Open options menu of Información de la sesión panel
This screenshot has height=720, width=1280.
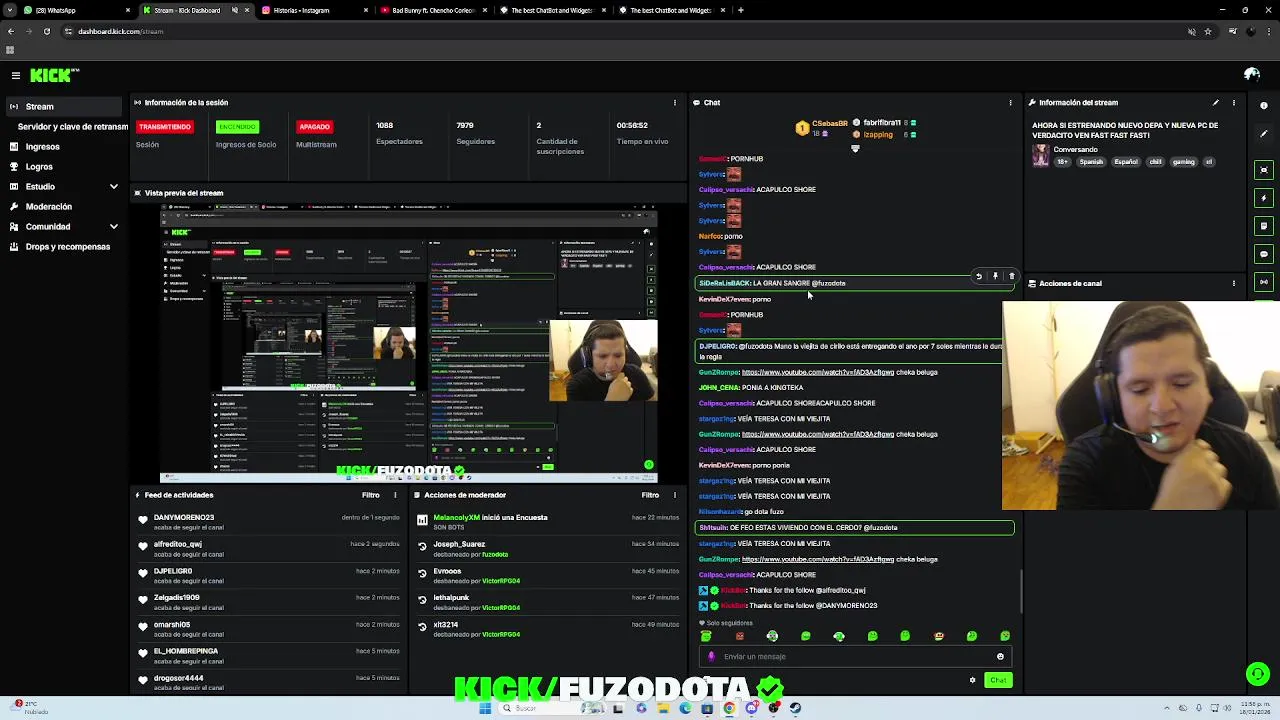point(675,102)
